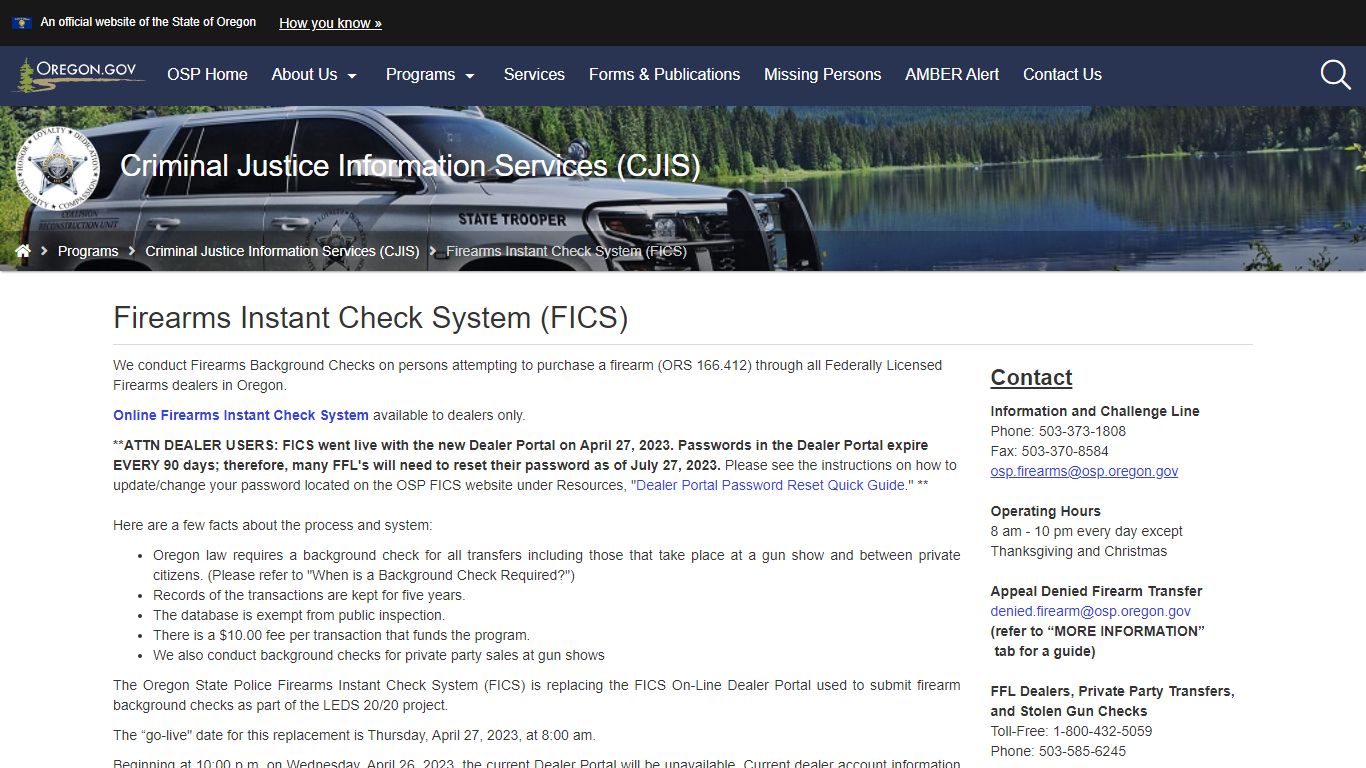Click the Oregon.gov logo
1366x768 pixels.
78,75
